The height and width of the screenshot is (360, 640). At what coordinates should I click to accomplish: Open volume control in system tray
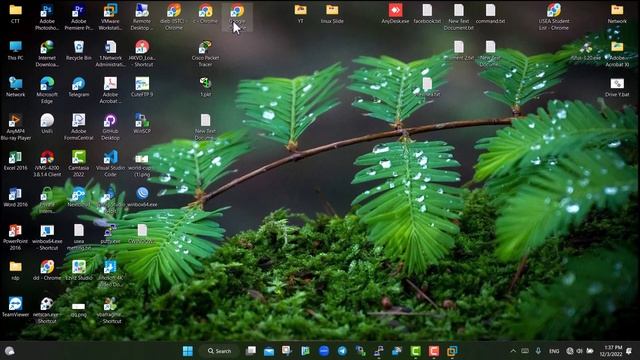point(580,351)
